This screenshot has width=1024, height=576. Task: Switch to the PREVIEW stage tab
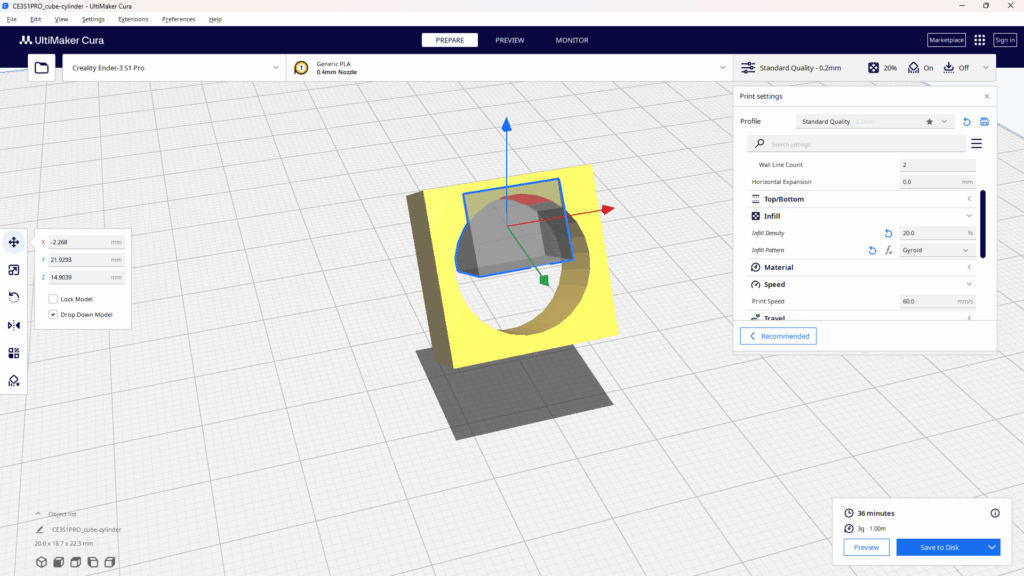point(509,40)
